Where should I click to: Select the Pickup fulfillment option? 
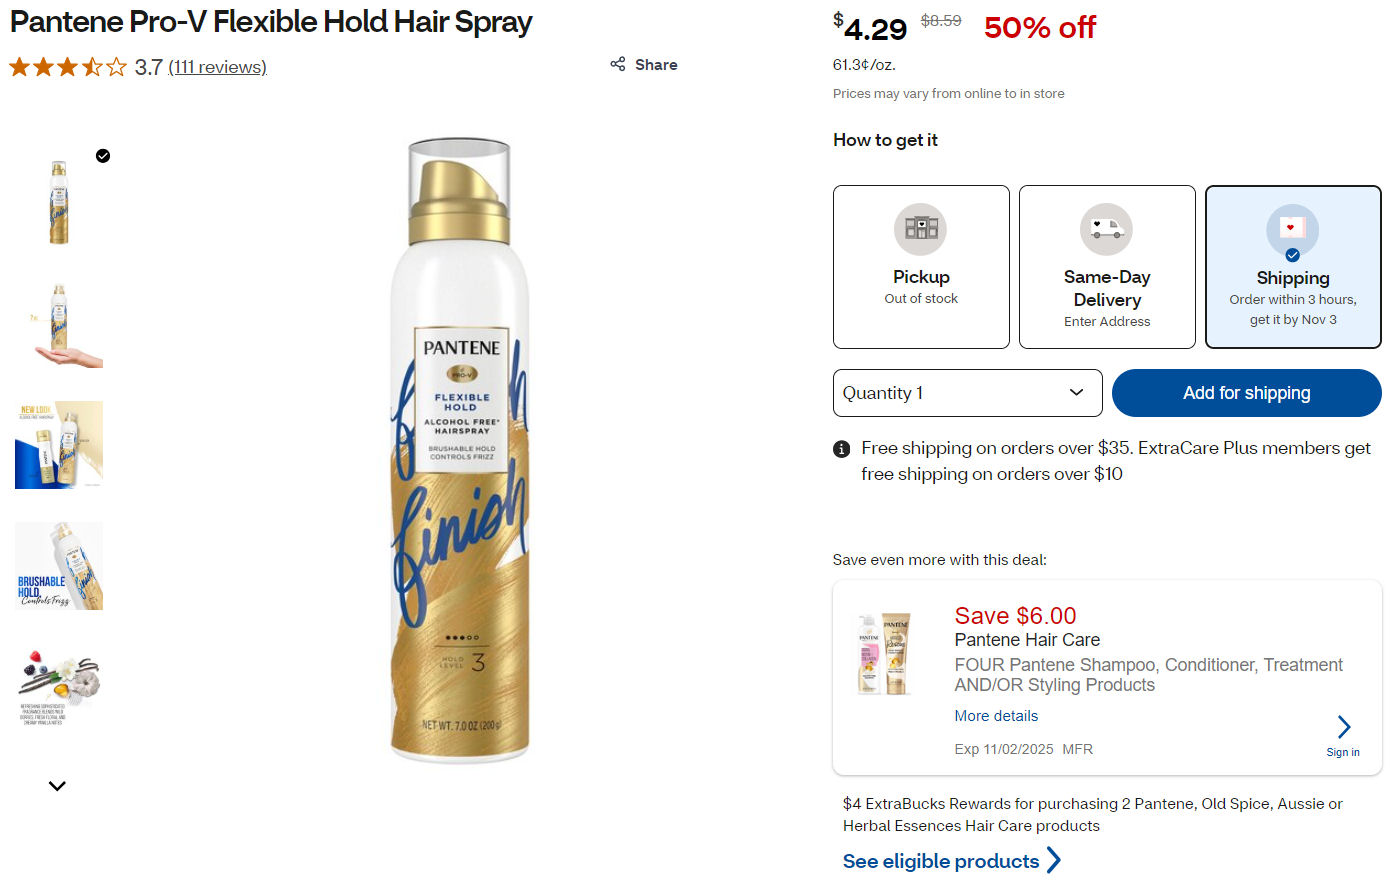[x=921, y=267]
